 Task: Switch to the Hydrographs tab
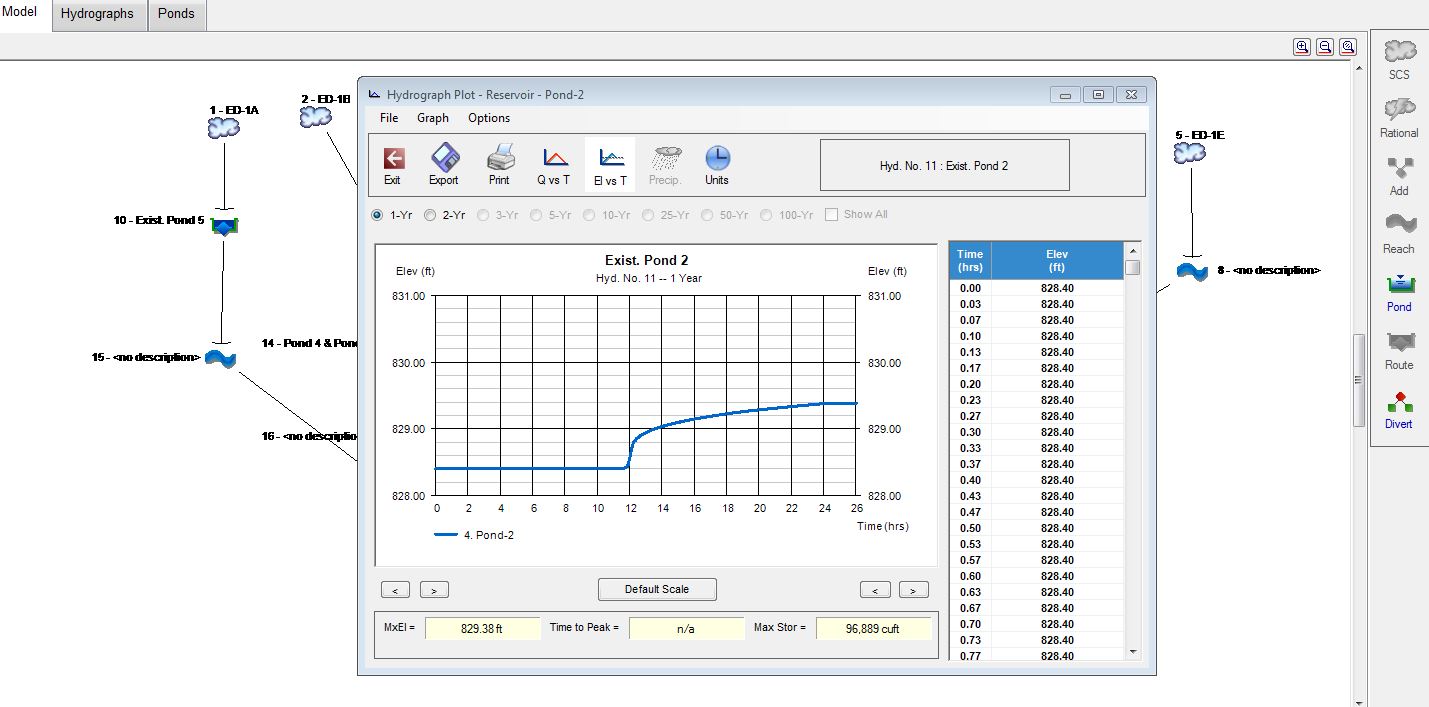[x=97, y=15]
